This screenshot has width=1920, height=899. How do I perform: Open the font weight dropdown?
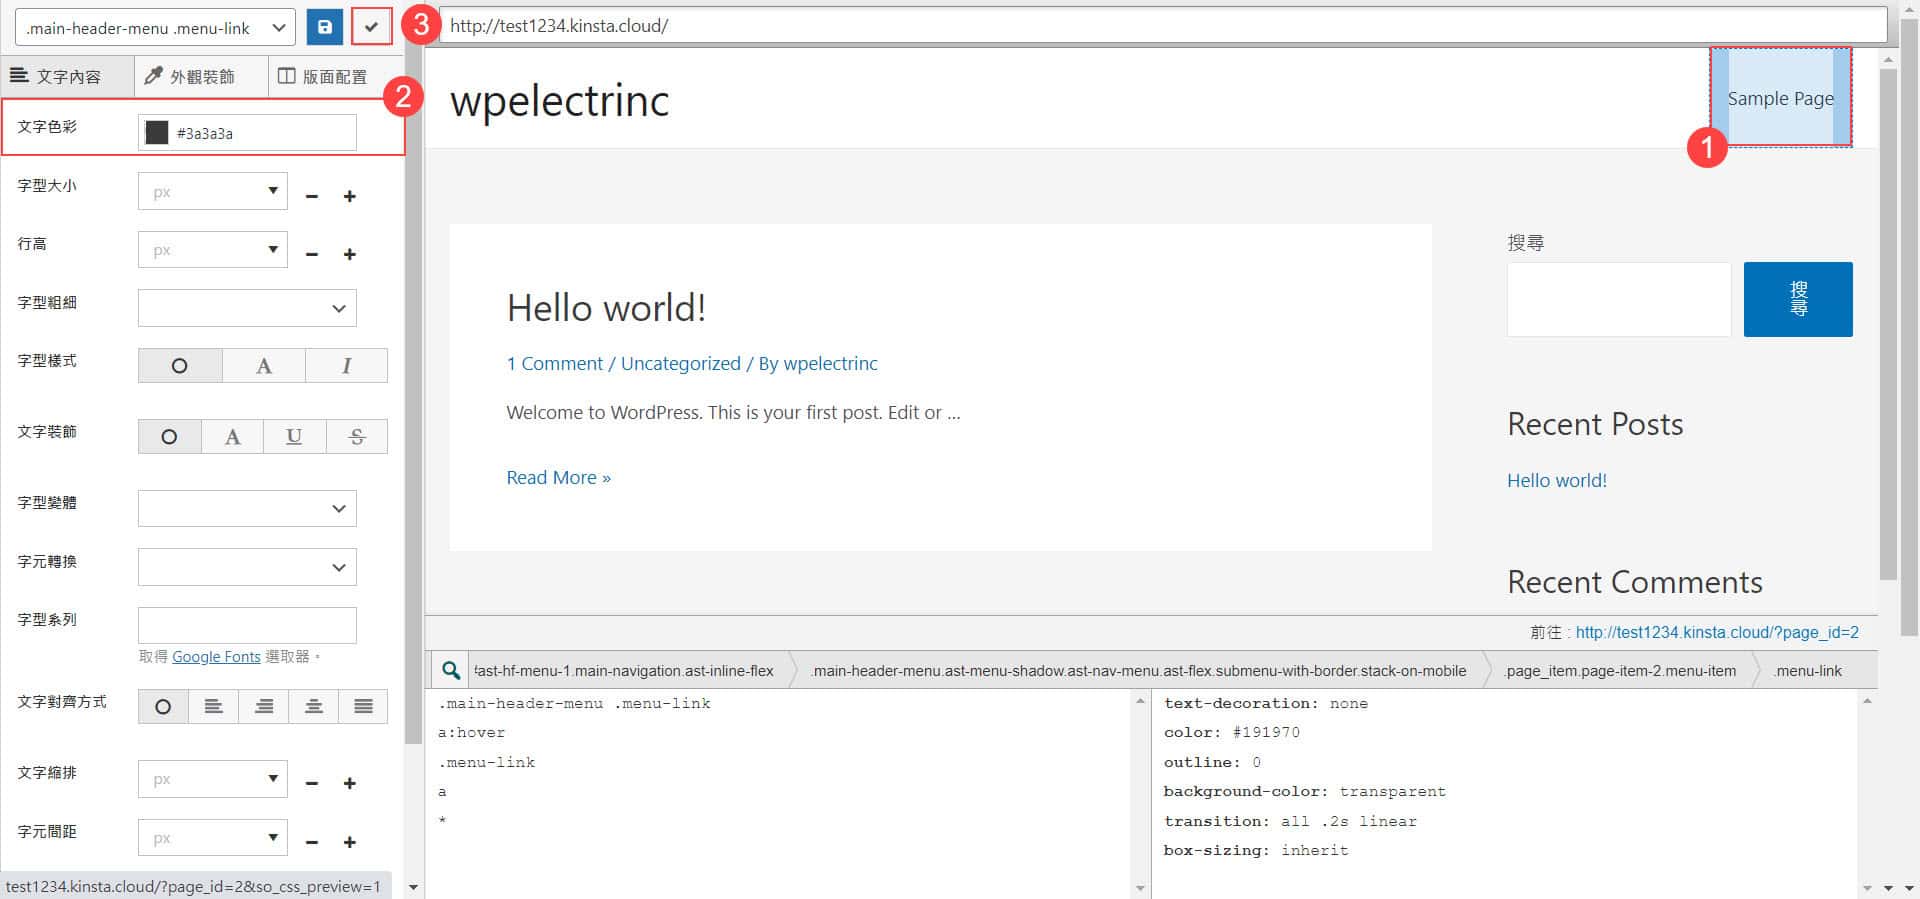click(247, 308)
